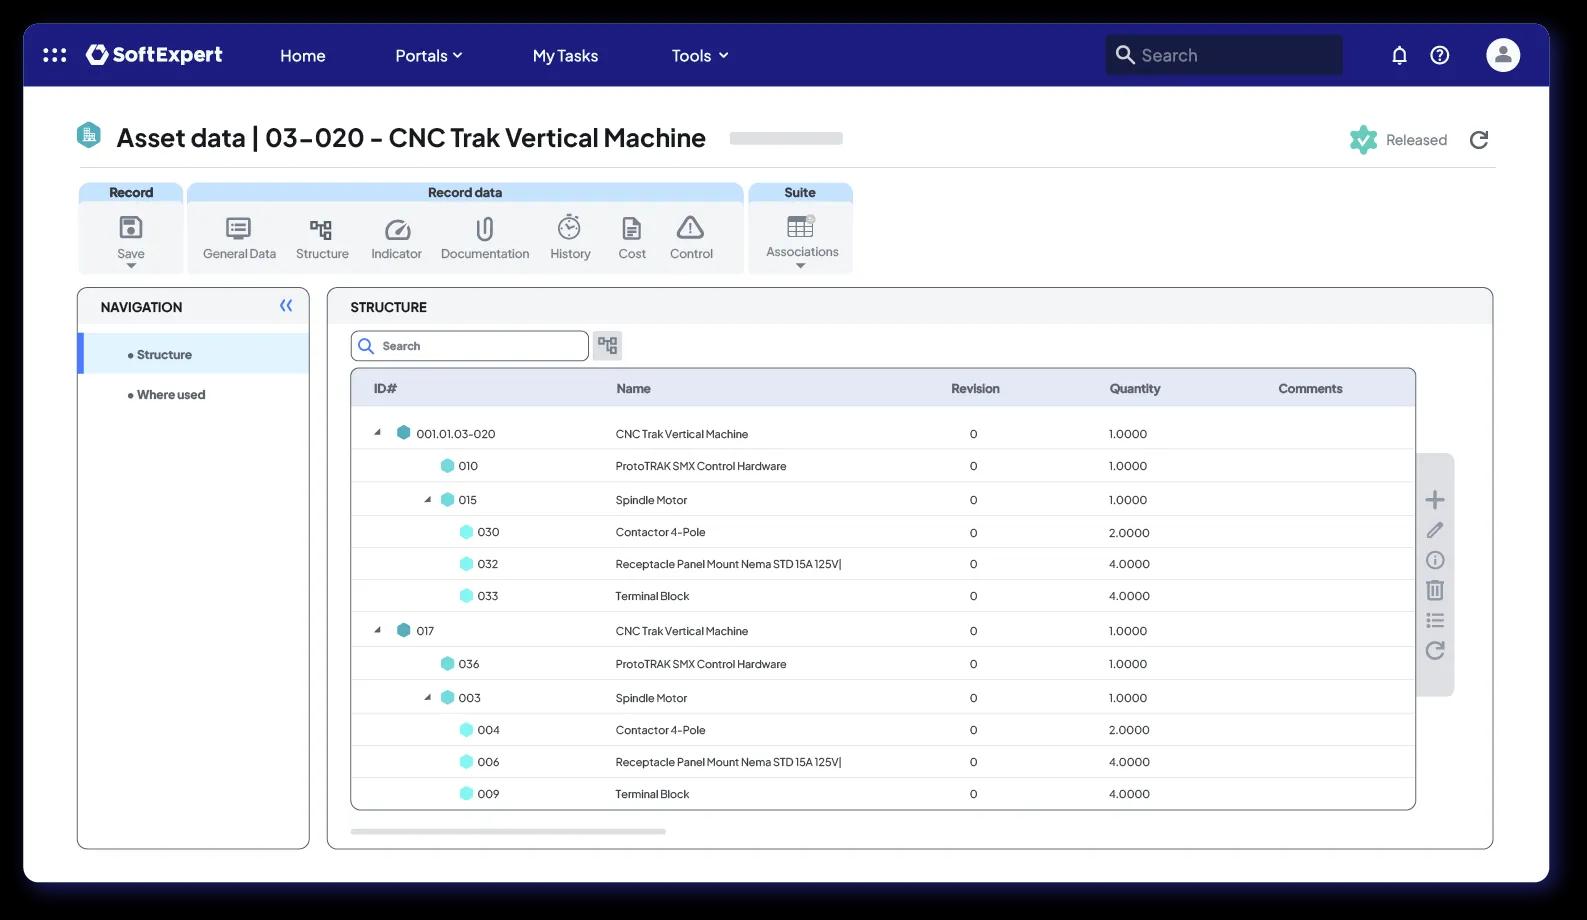Edit the selected item with the pencil icon
The image size is (1587, 920).
[x=1435, y=530]
